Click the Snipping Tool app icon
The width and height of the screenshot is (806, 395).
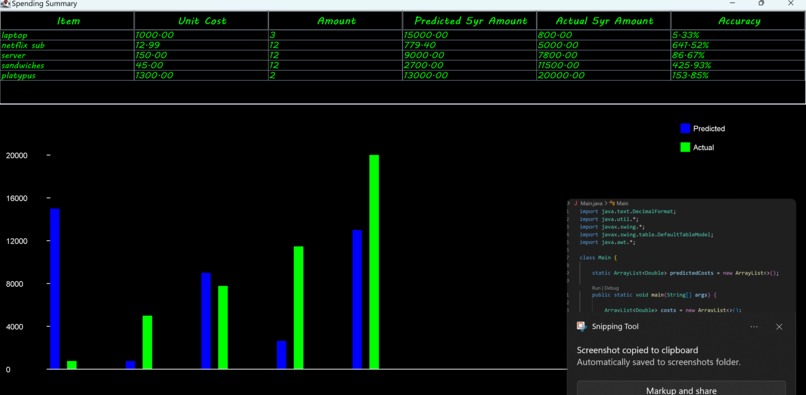click(581, 326)
